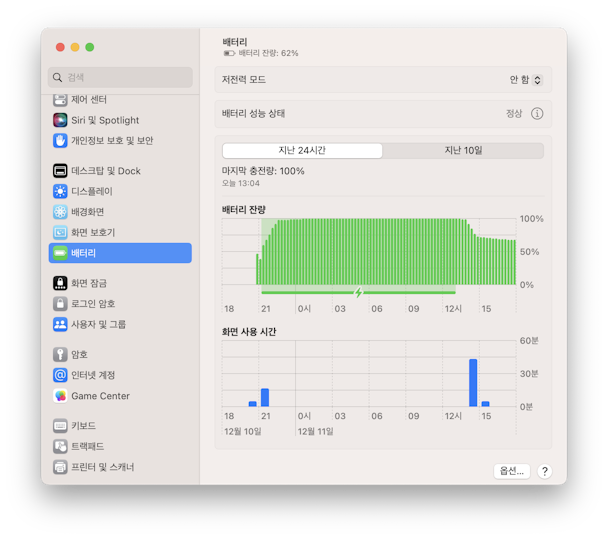
Task: Select Siri 및 Spotlight sidebar item
Action: [x=120, y=120]
